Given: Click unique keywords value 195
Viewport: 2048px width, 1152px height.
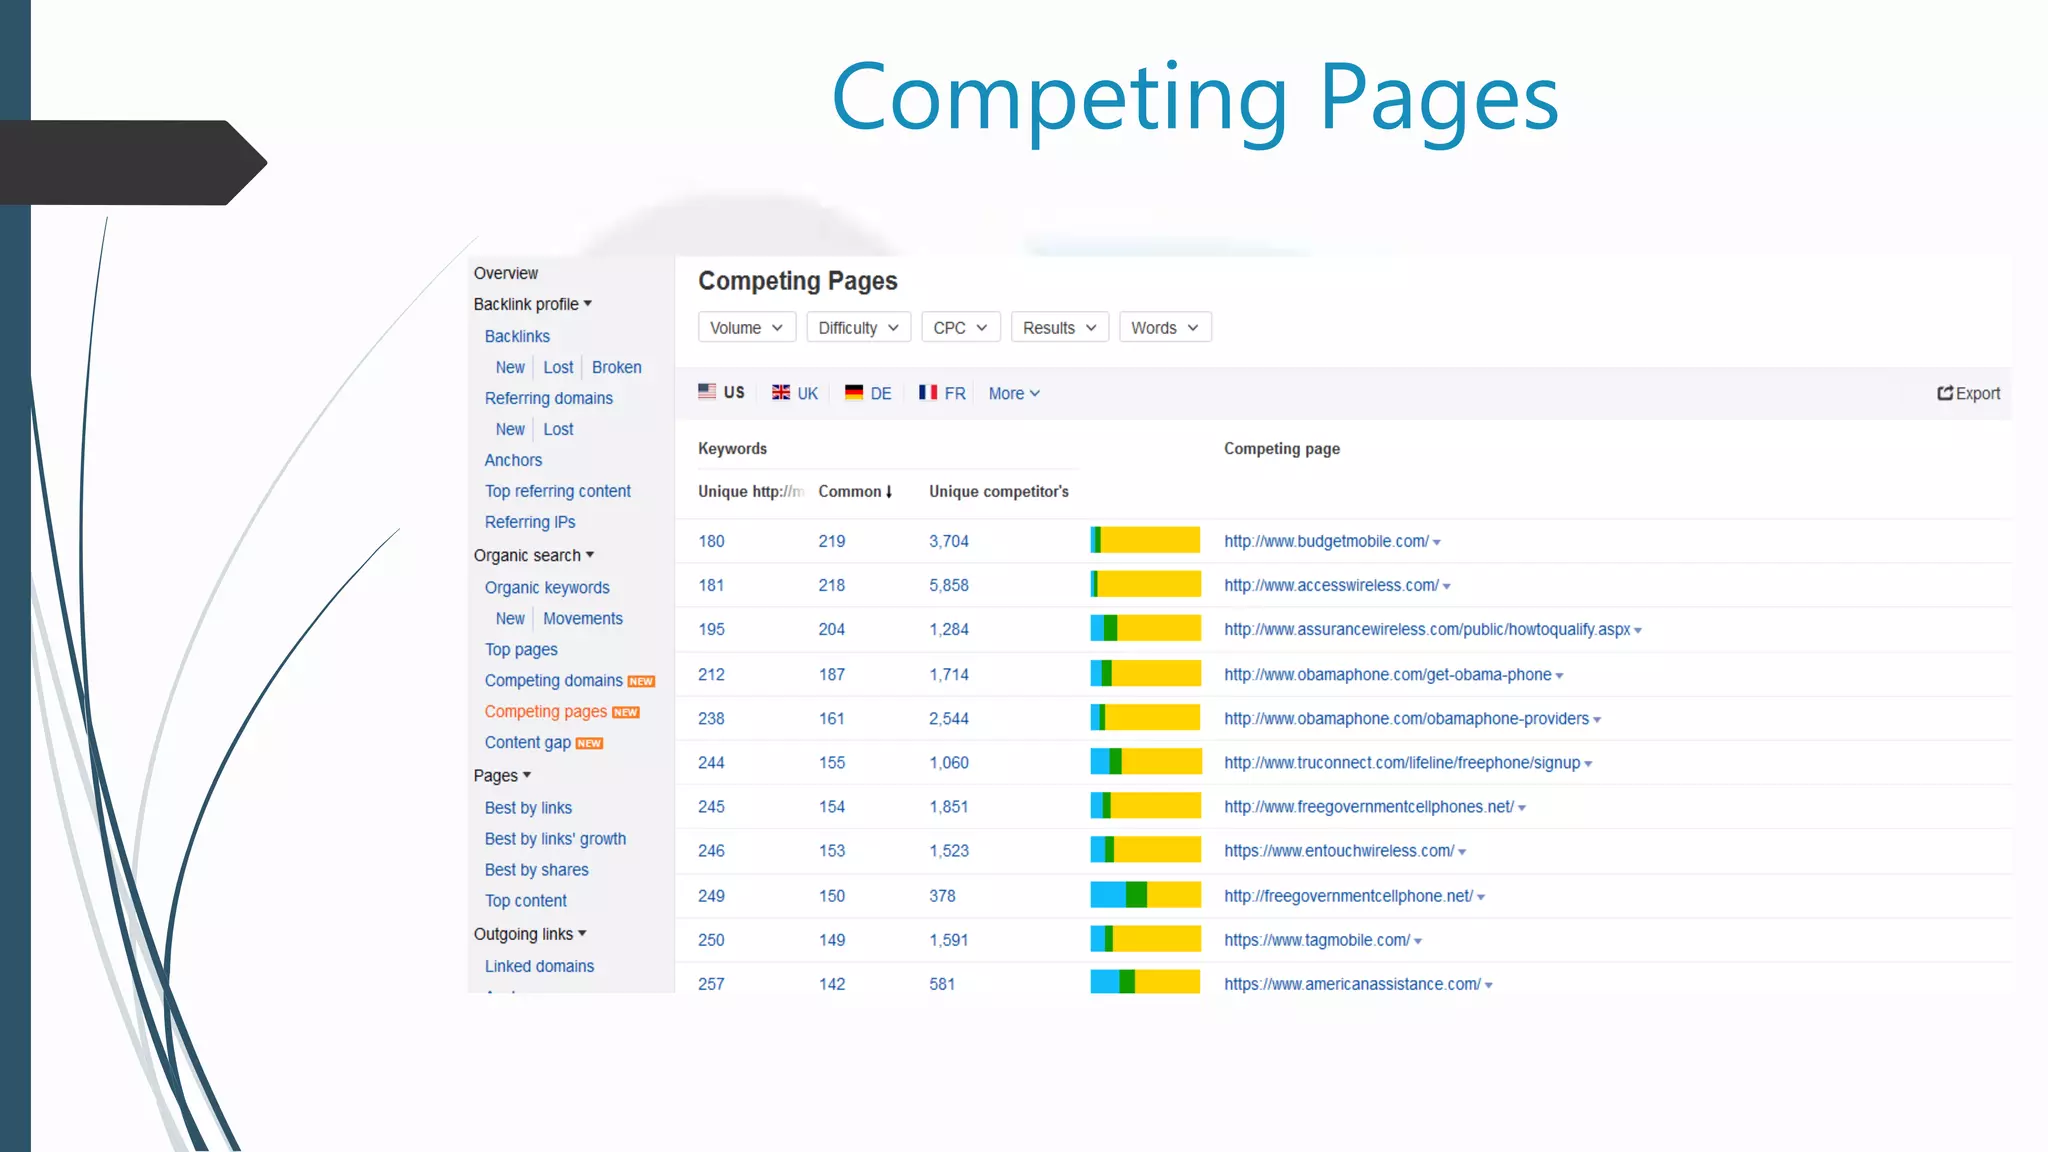Looking at the screenshot, I should (711, 629).
